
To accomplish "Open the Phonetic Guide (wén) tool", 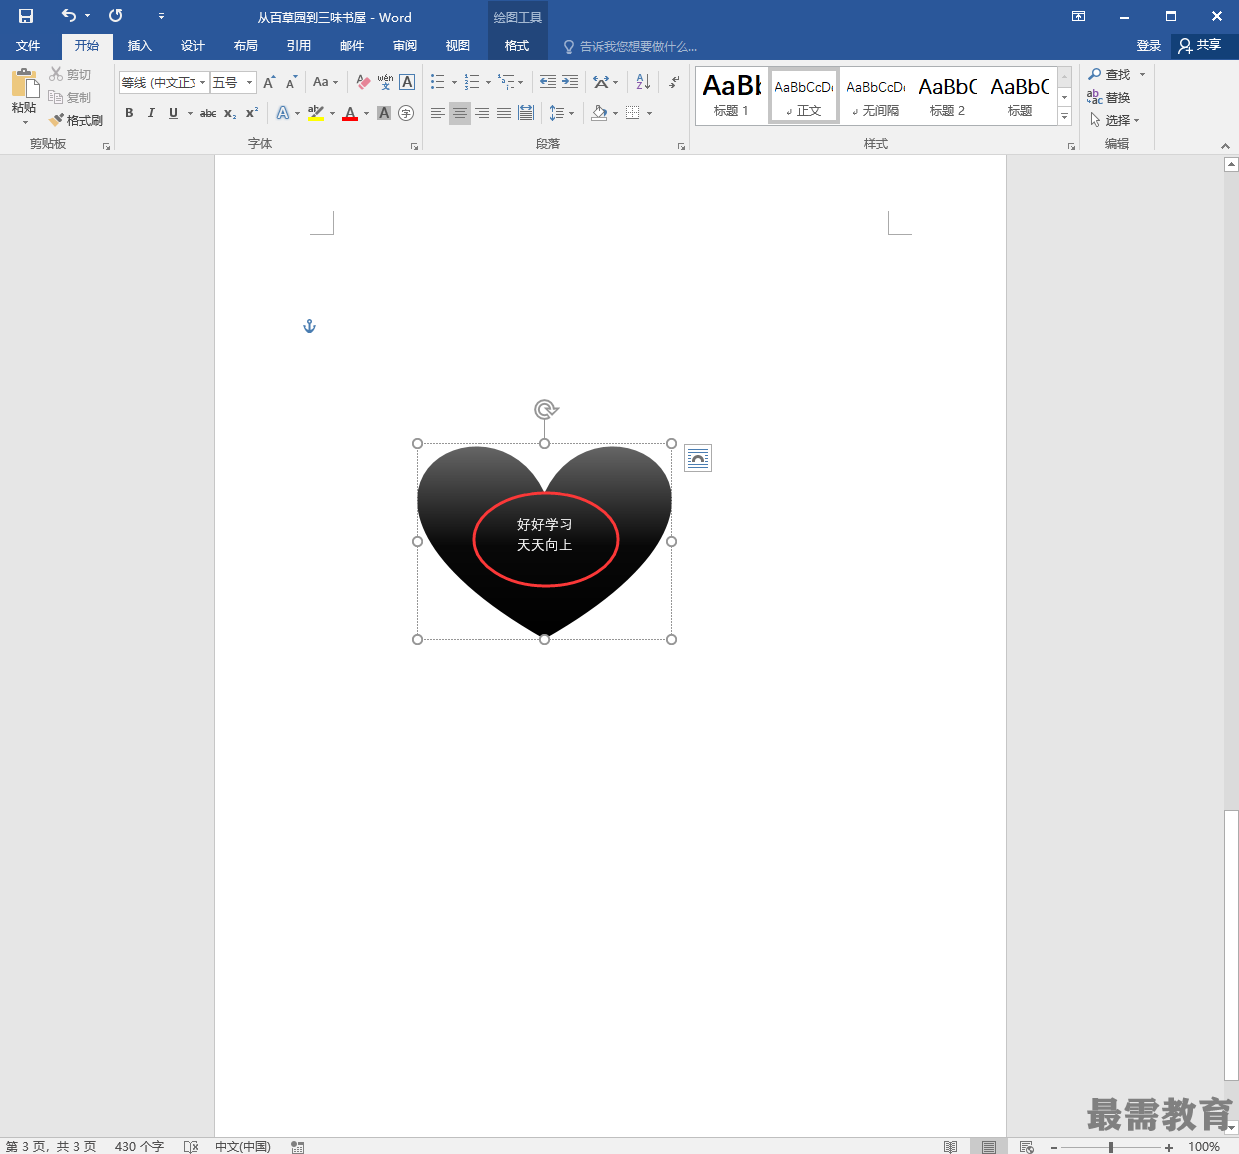I will pos(385,82).
